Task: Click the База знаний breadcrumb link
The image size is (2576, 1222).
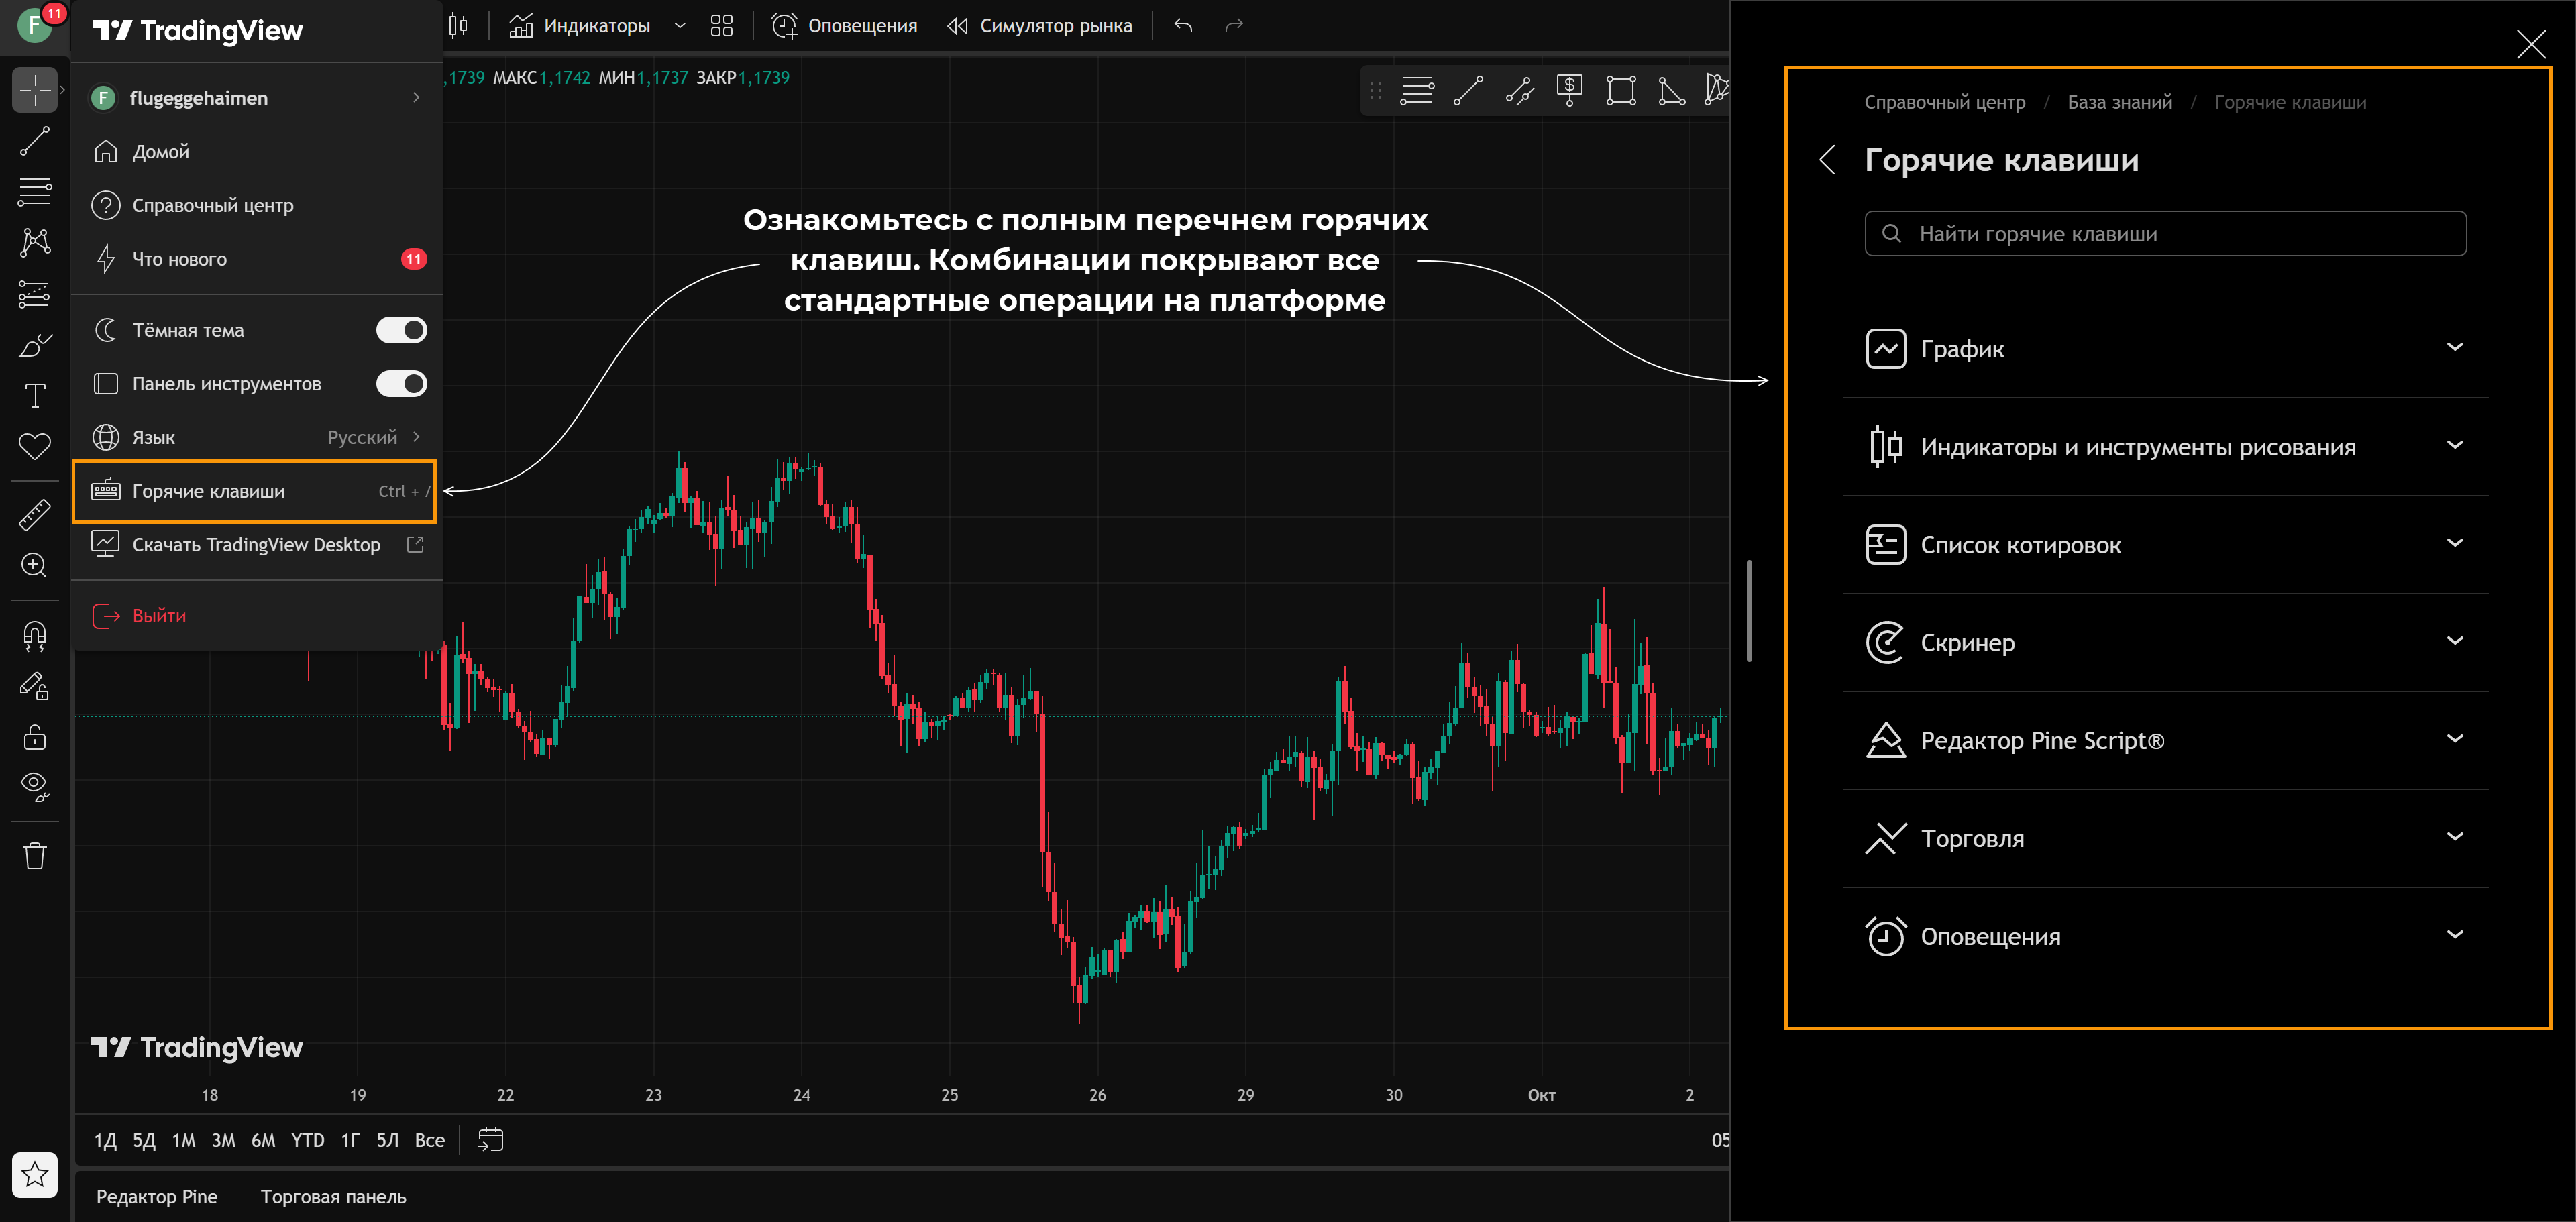Action: coord(2119,102)
